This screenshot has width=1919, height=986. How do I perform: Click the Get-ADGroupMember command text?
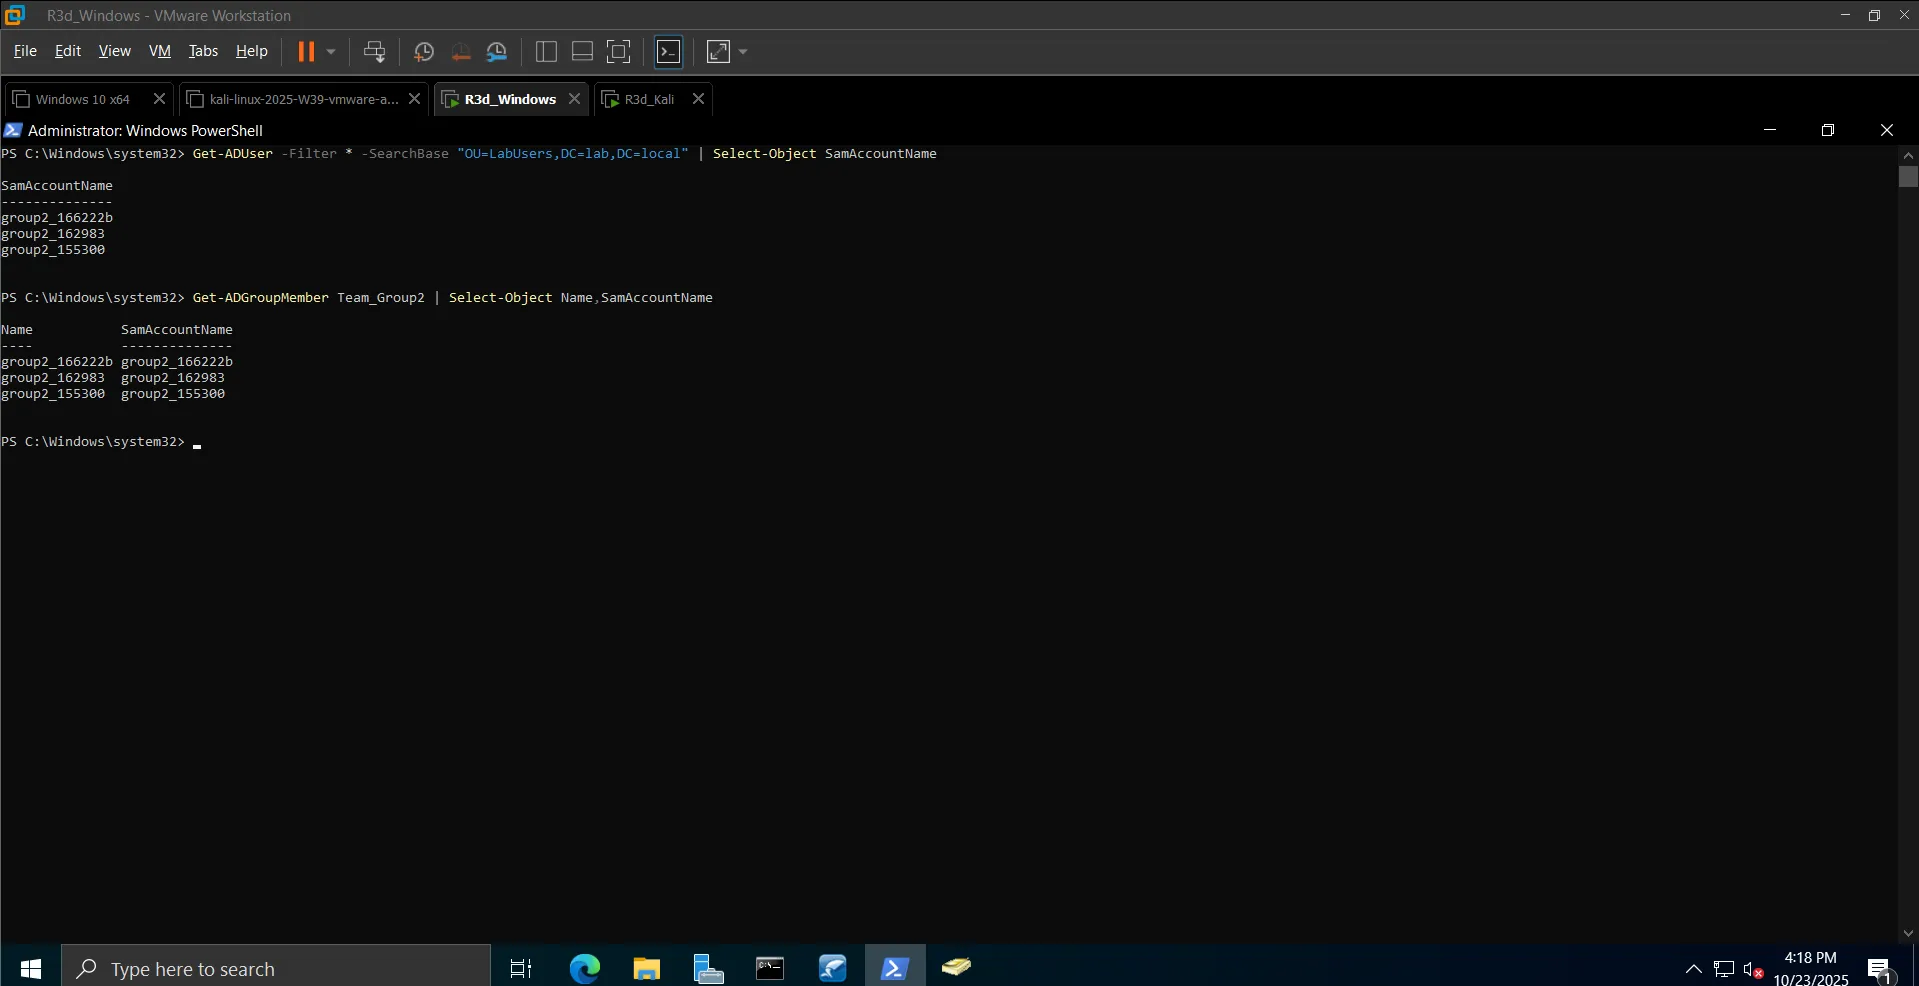pyautogui.click(x=260, y=298)
